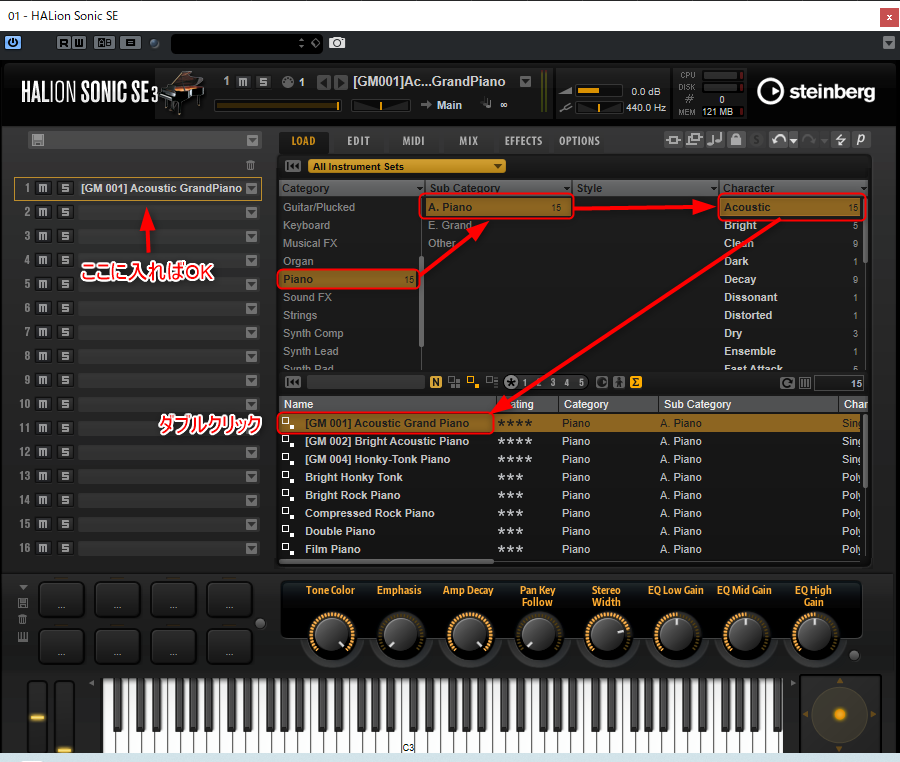Screen dimensions: 900x762
Task: Click the trigger pads trash icon
Action: 23,619
